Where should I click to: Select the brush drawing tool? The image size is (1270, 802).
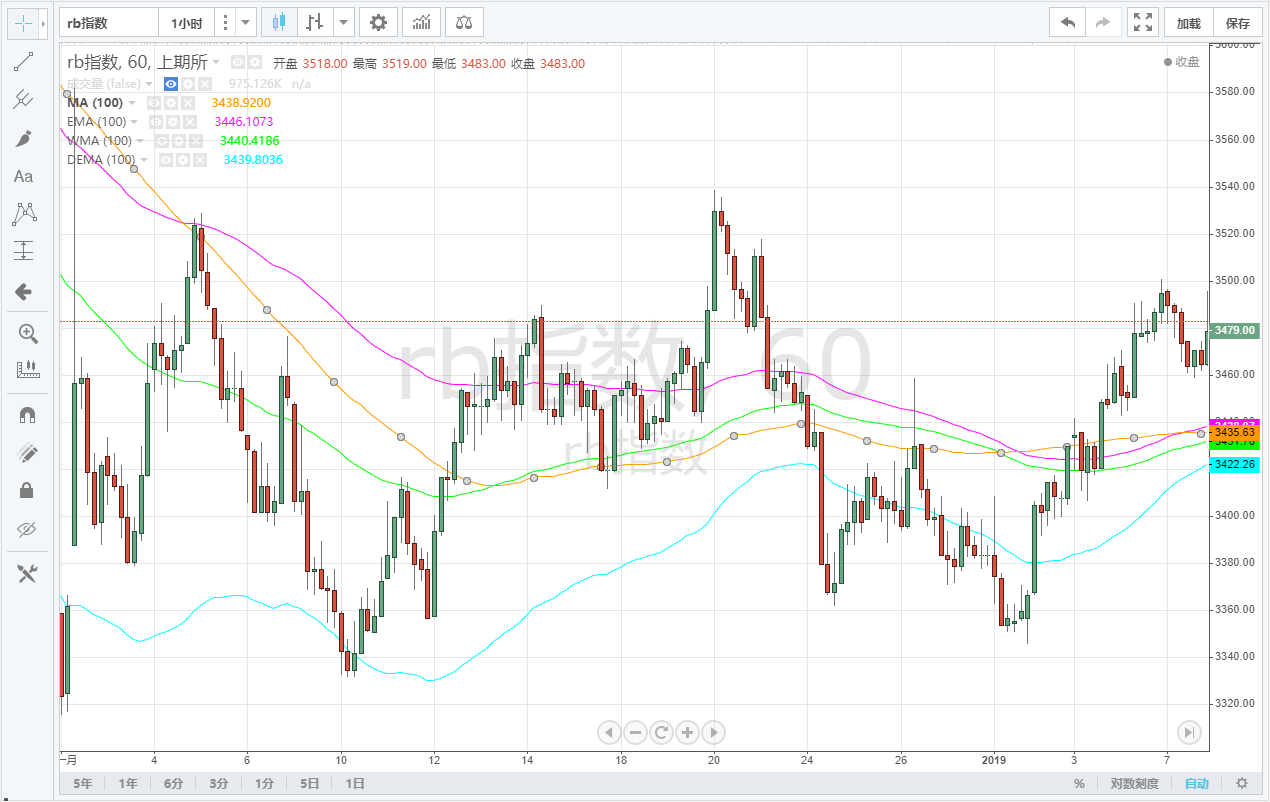23,138
